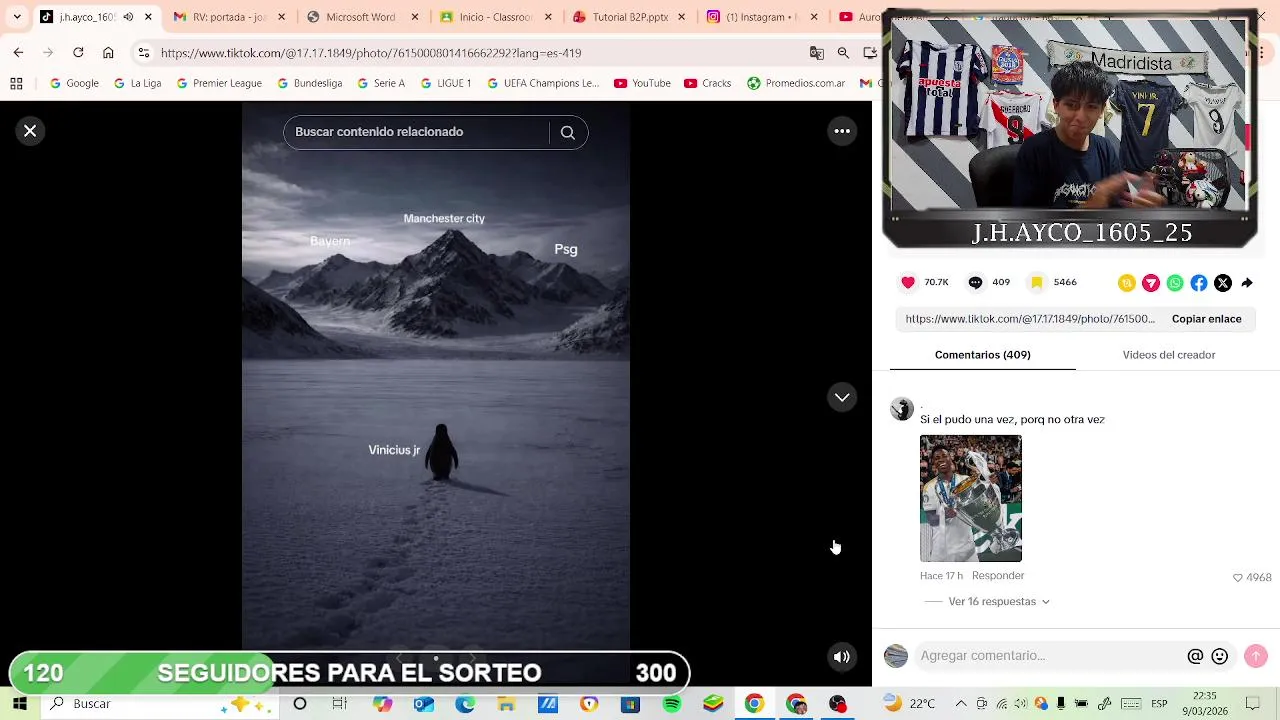Screen dimensions: 1280x720
Task: Open Task View on taskbar
Action: pyautogui.click(x=340, y=704)
